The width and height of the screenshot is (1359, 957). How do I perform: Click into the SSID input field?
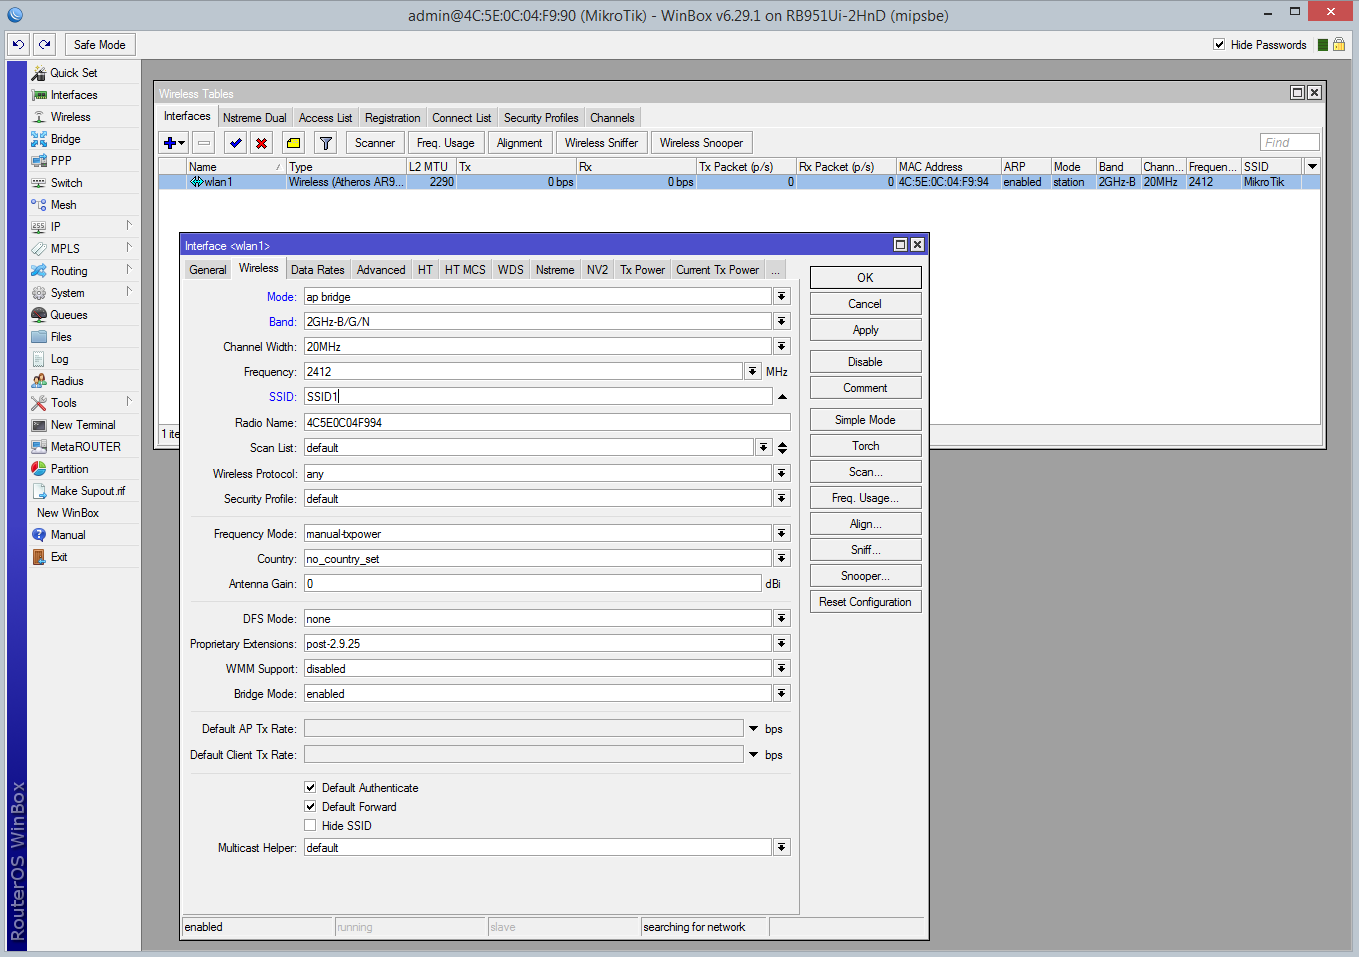pos(537,397)
